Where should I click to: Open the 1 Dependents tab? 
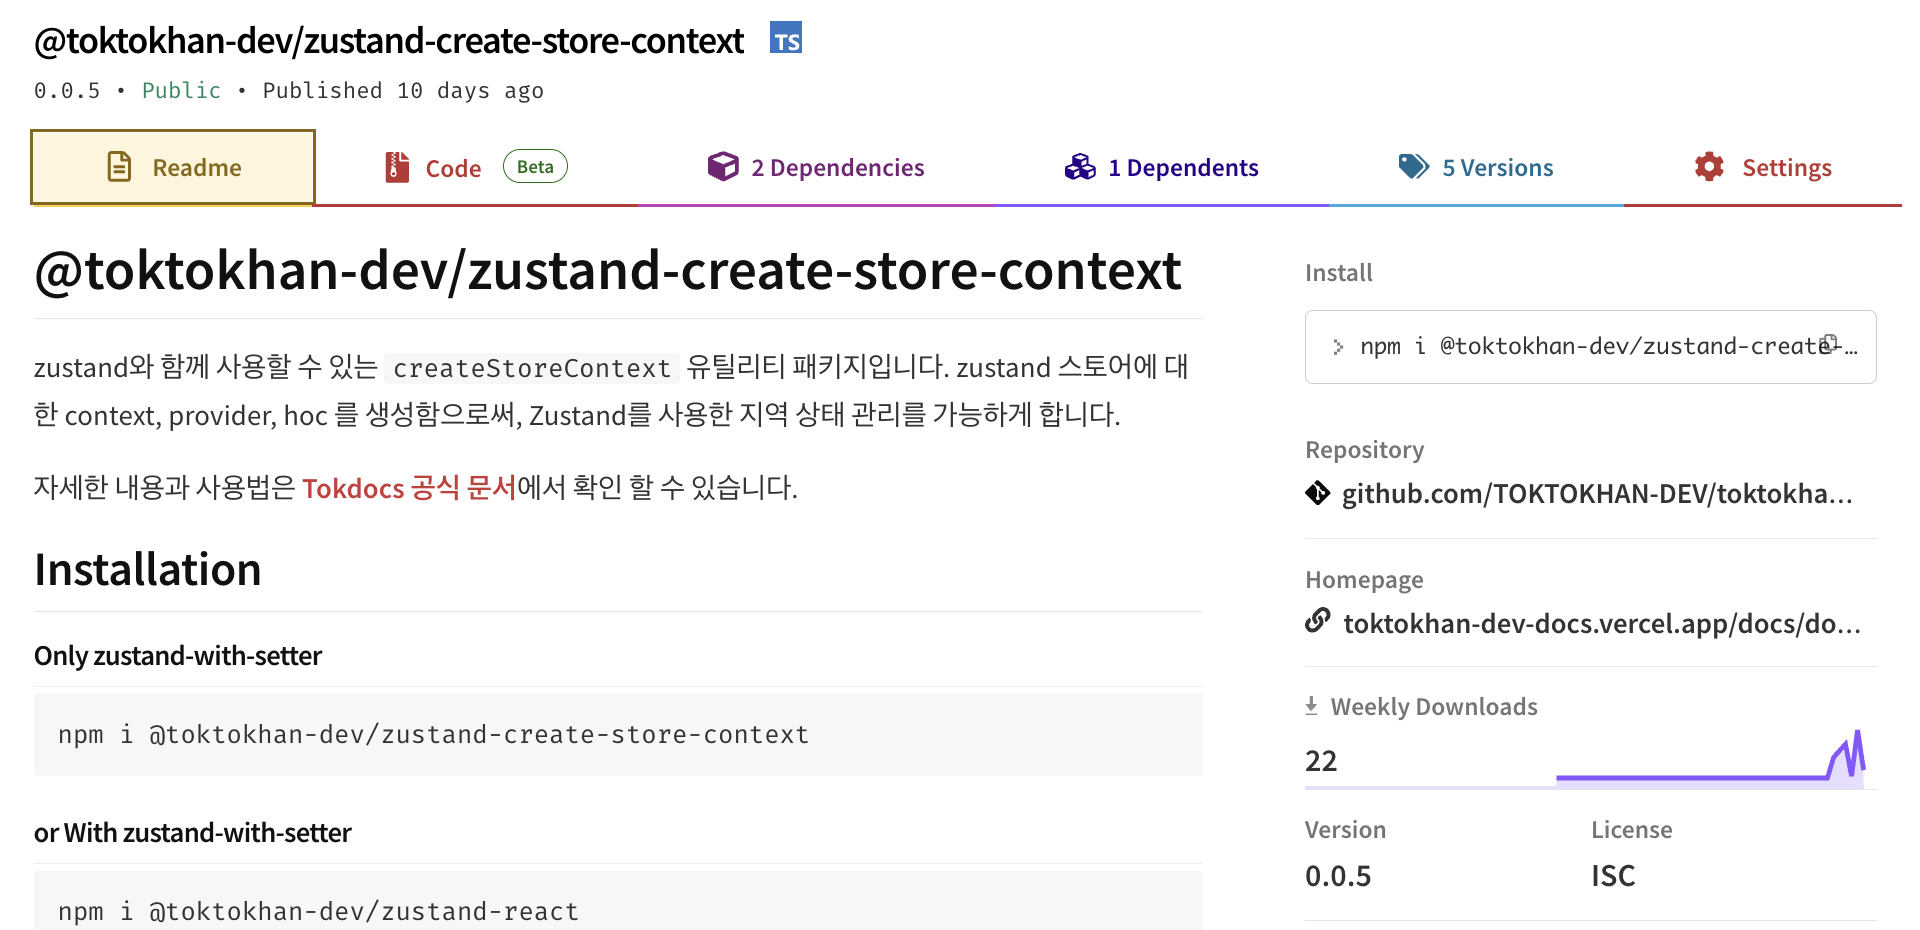[x=1161, y=167]
